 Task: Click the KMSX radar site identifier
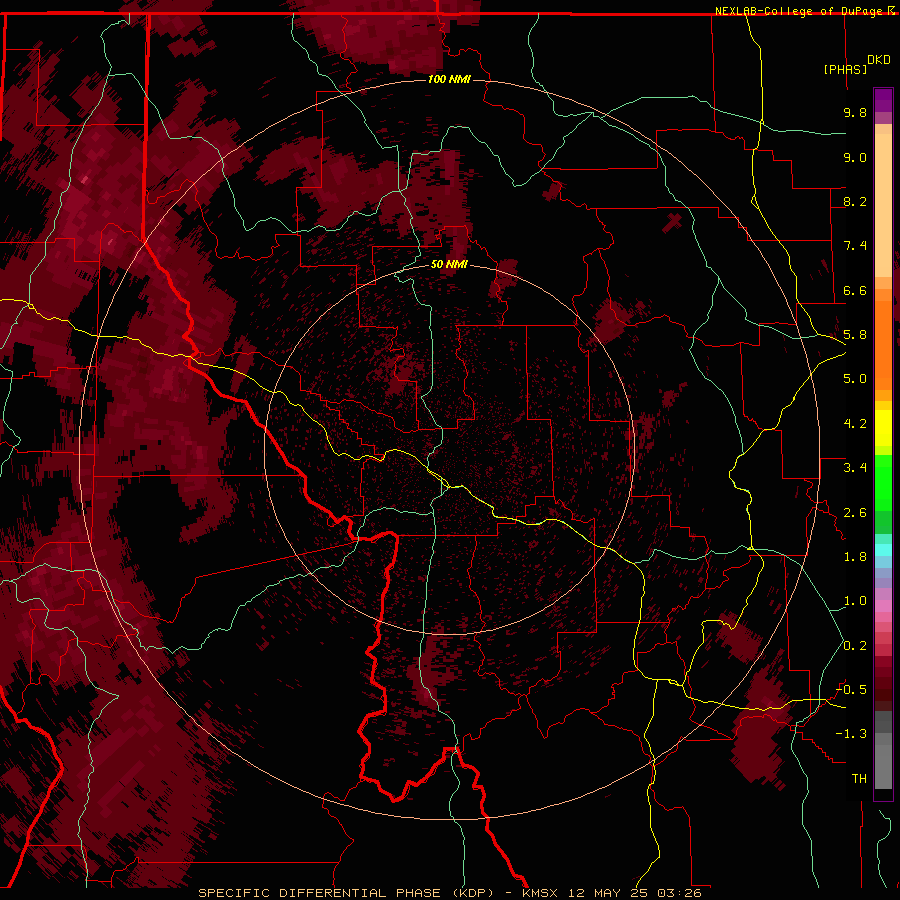pyautogui.click(x=540, y=893)
